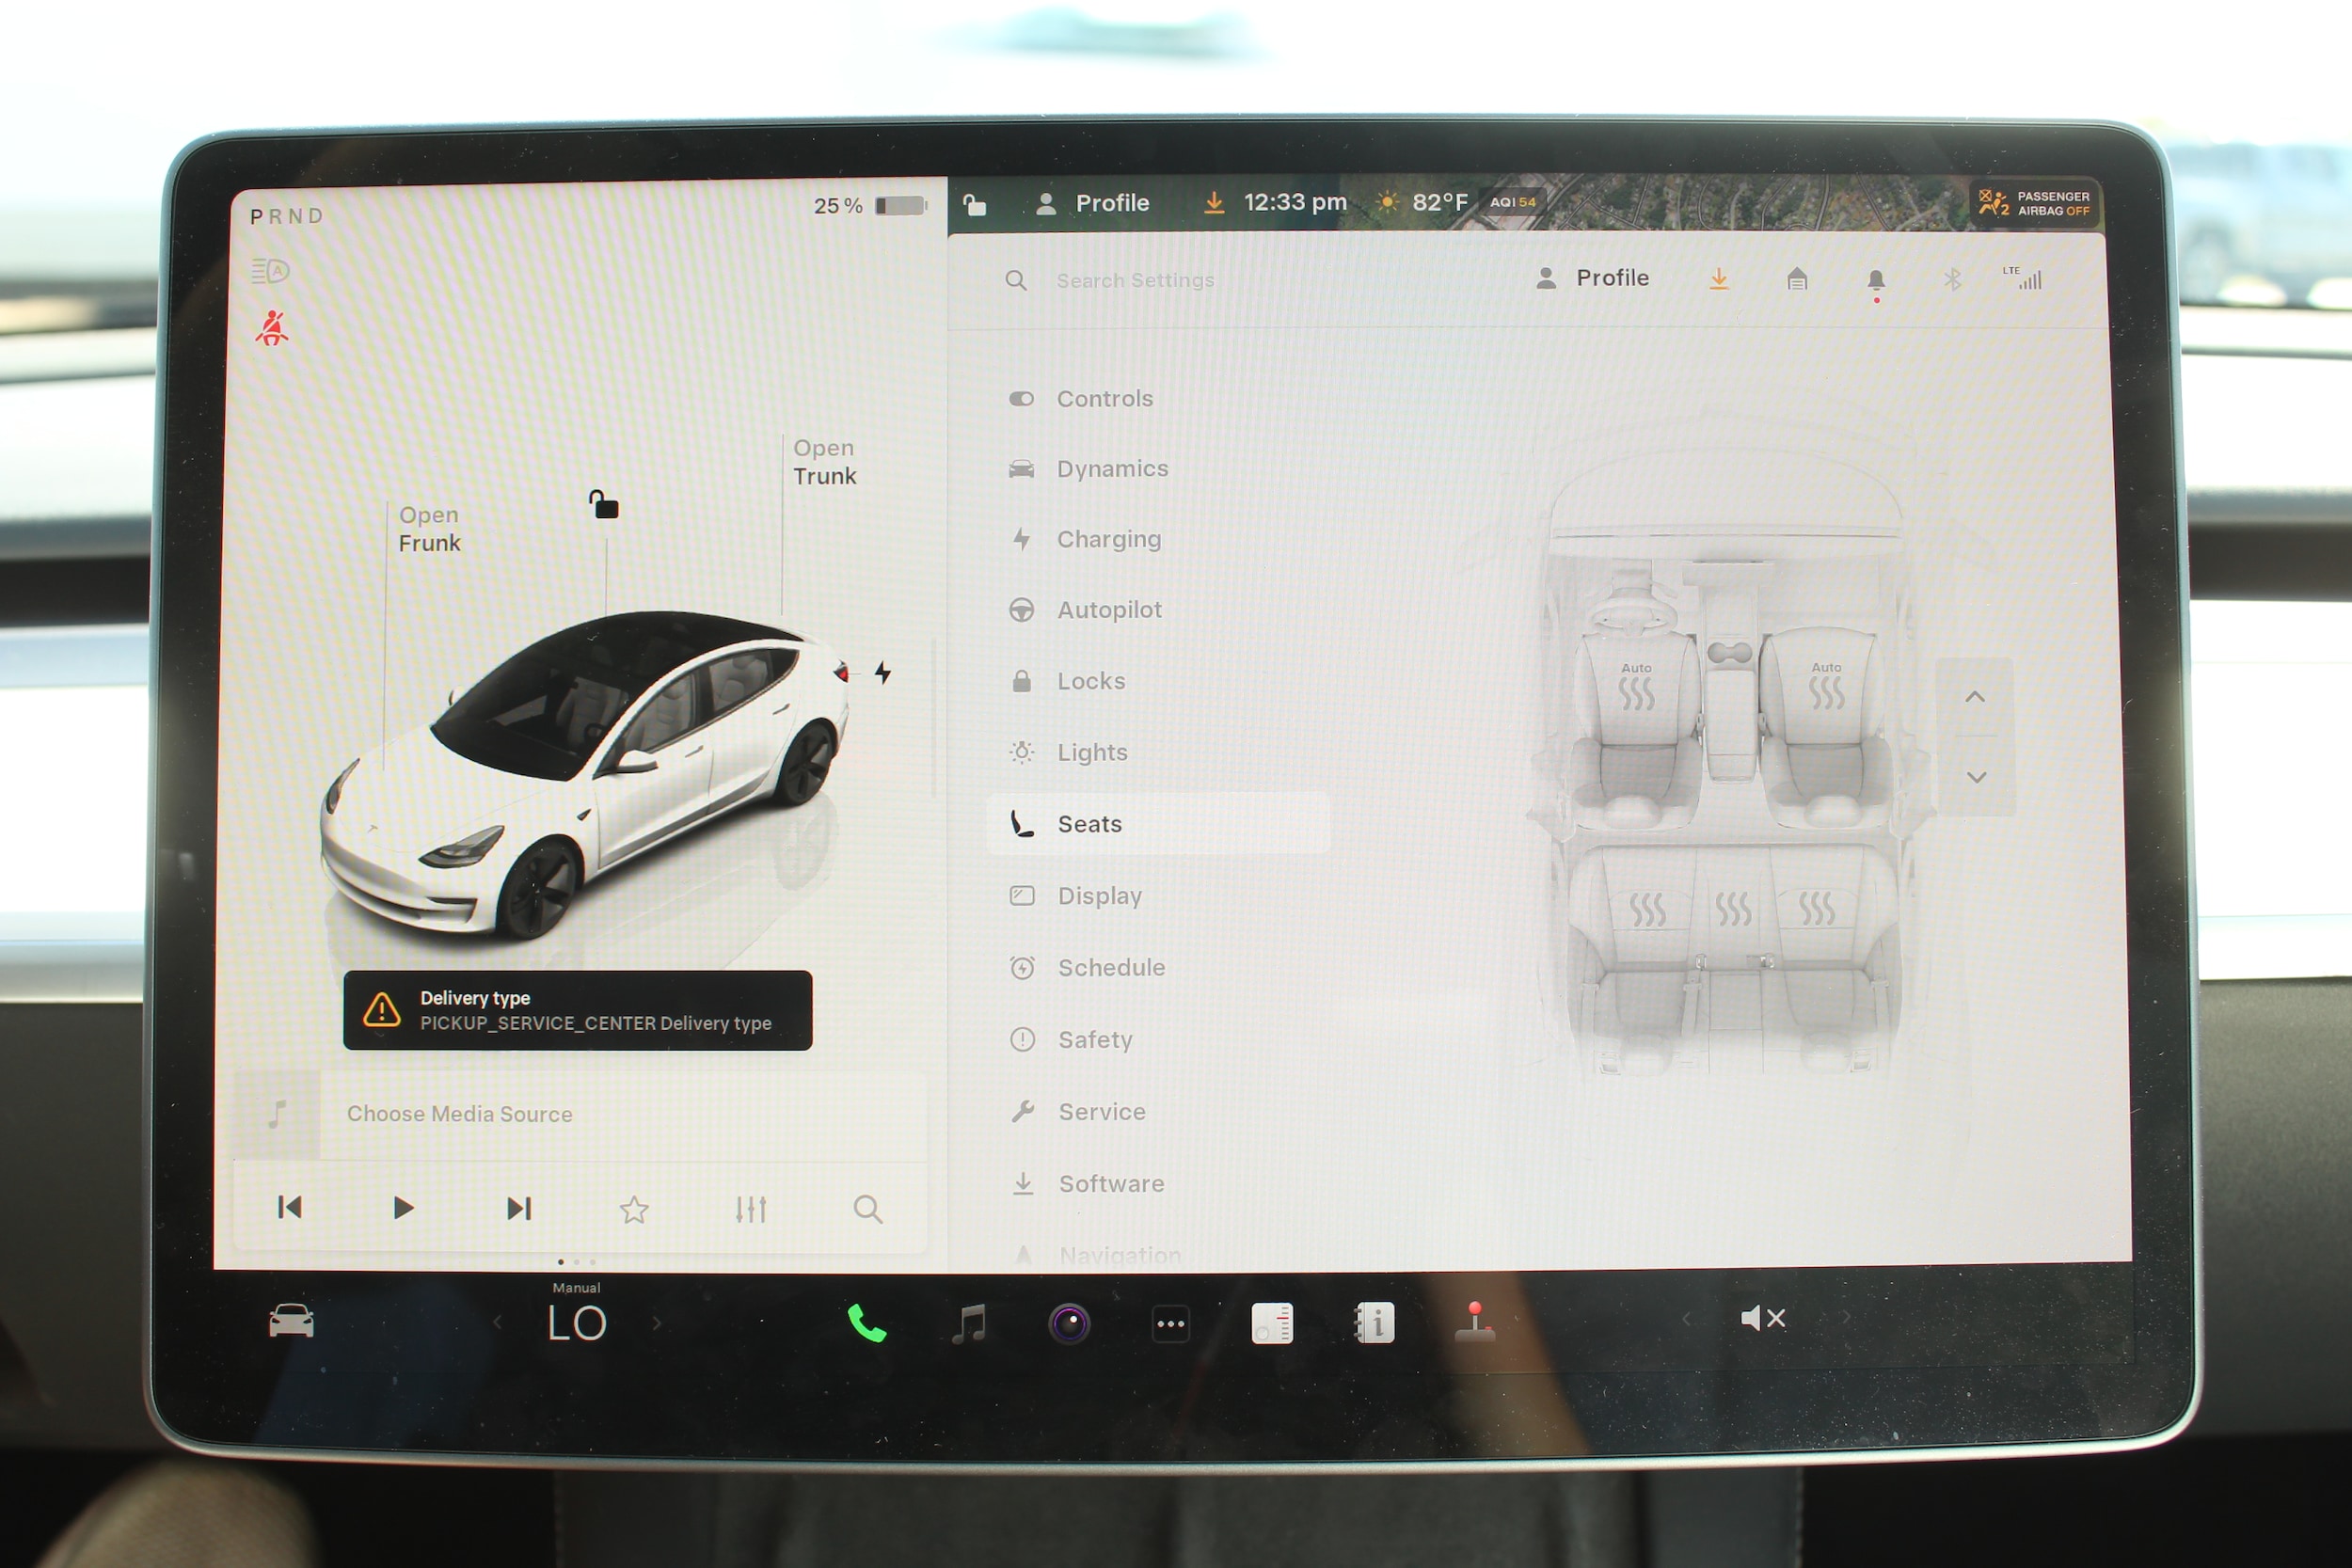Open the release notes card app icon
The image size is (2352, 1568).
(1272, 1323)
